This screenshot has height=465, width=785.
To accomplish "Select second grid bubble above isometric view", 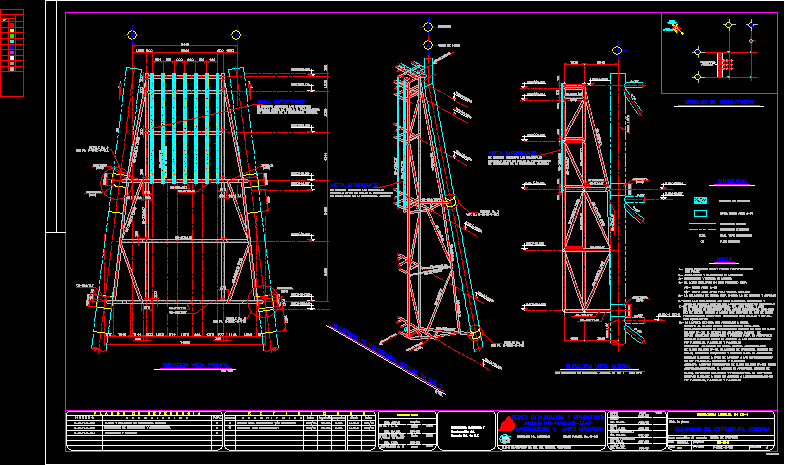I will coord(428,45).
